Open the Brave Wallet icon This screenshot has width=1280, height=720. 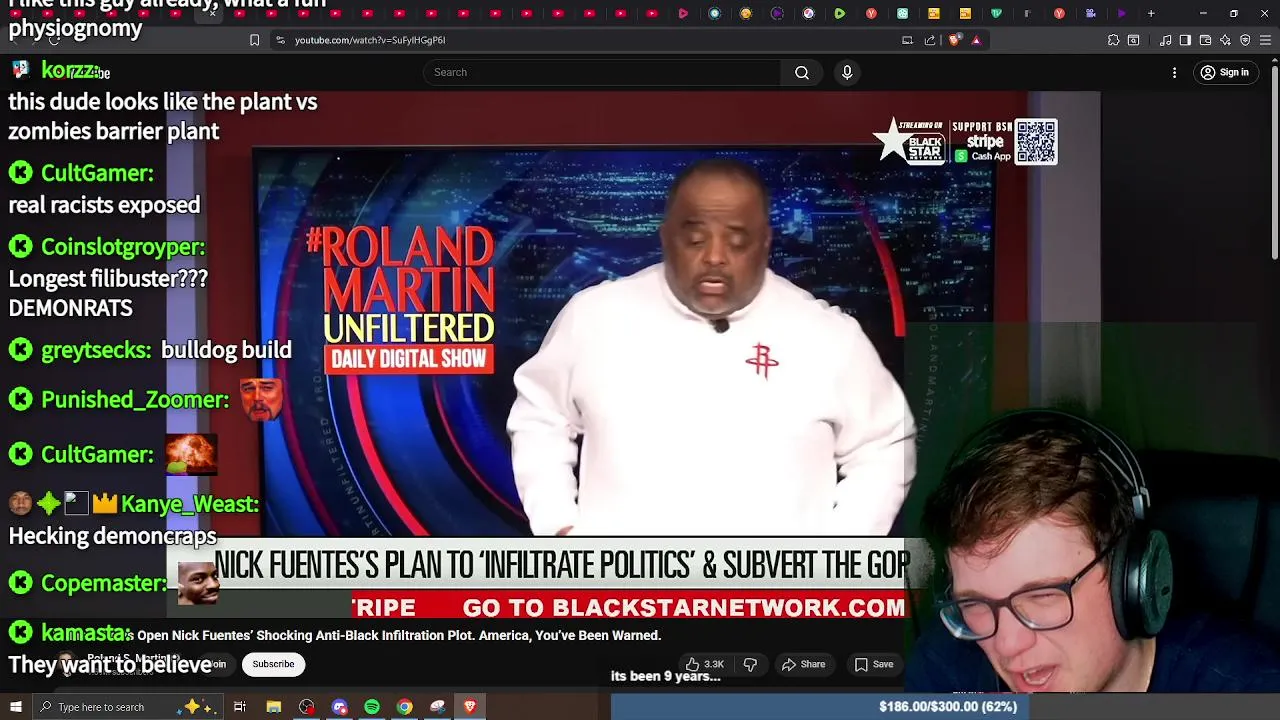click(1205, 40)
